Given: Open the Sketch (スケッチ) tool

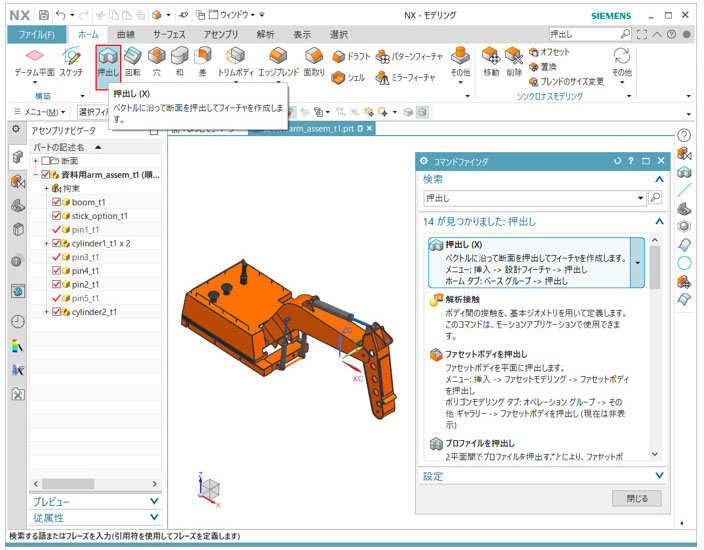Looking at the screenshot, I should [71, 63].
